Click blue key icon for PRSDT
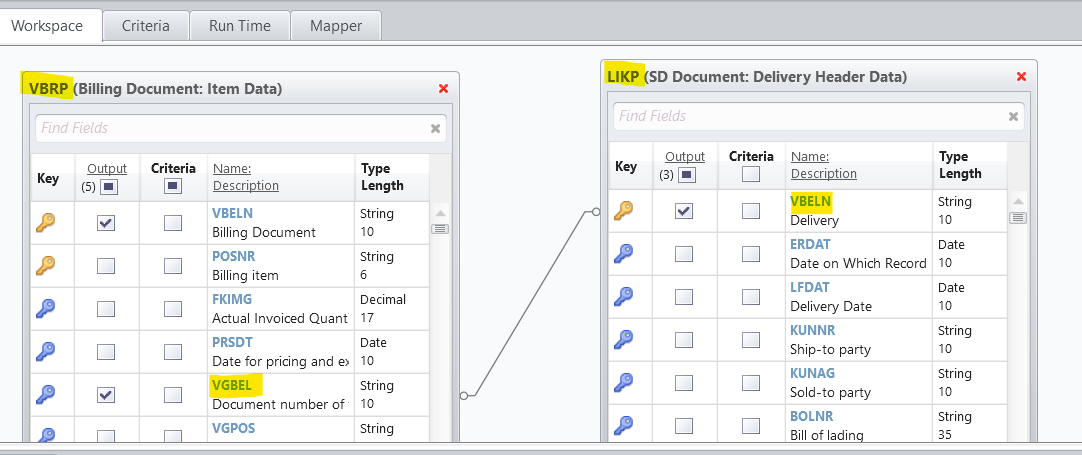The image size is (1082, 455). click(x=46, y=351)
